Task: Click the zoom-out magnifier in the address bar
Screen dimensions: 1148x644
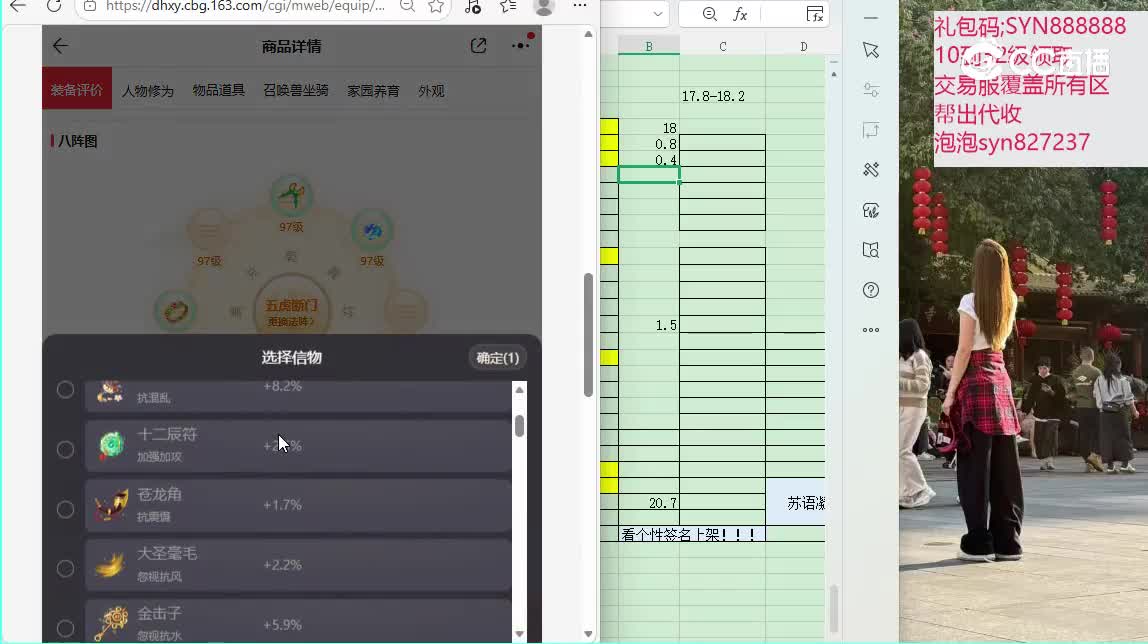Action: [408, 6]
